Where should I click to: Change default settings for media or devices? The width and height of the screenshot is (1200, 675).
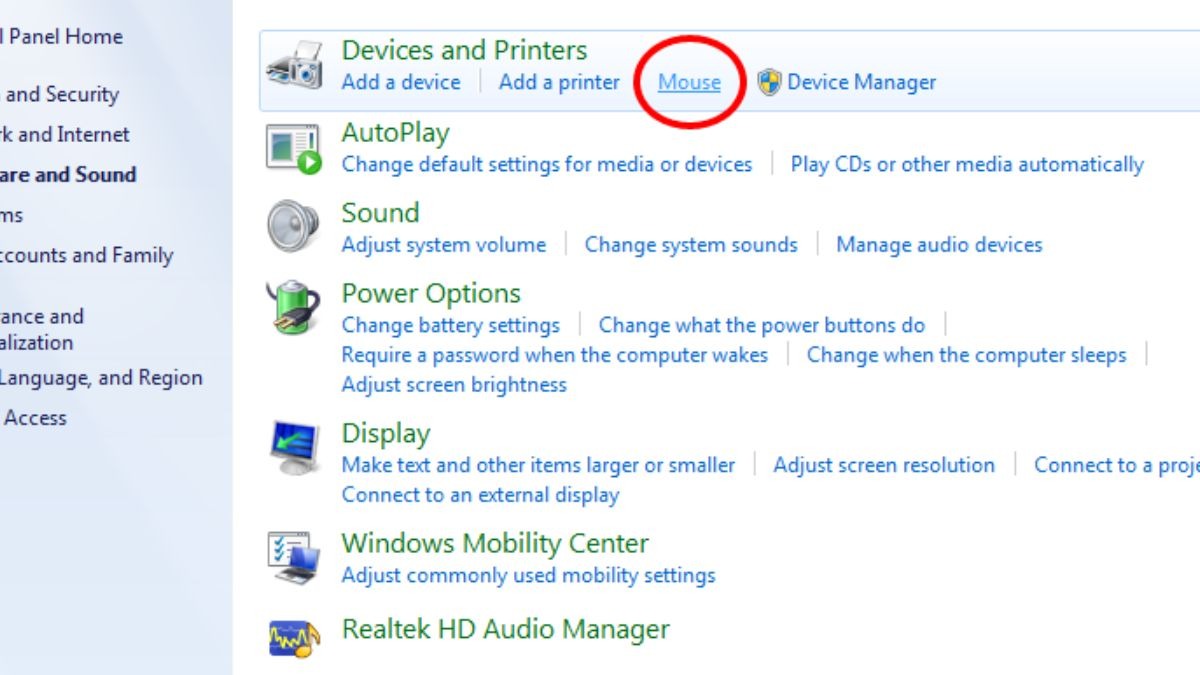click(x=547, y=164)
